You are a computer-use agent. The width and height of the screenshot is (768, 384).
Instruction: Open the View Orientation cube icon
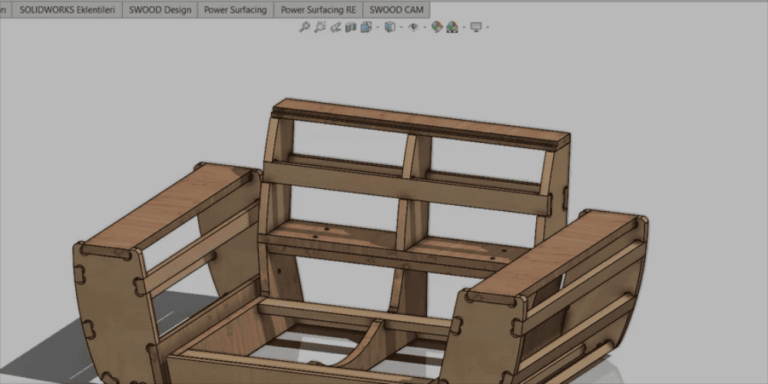point(366,27)
